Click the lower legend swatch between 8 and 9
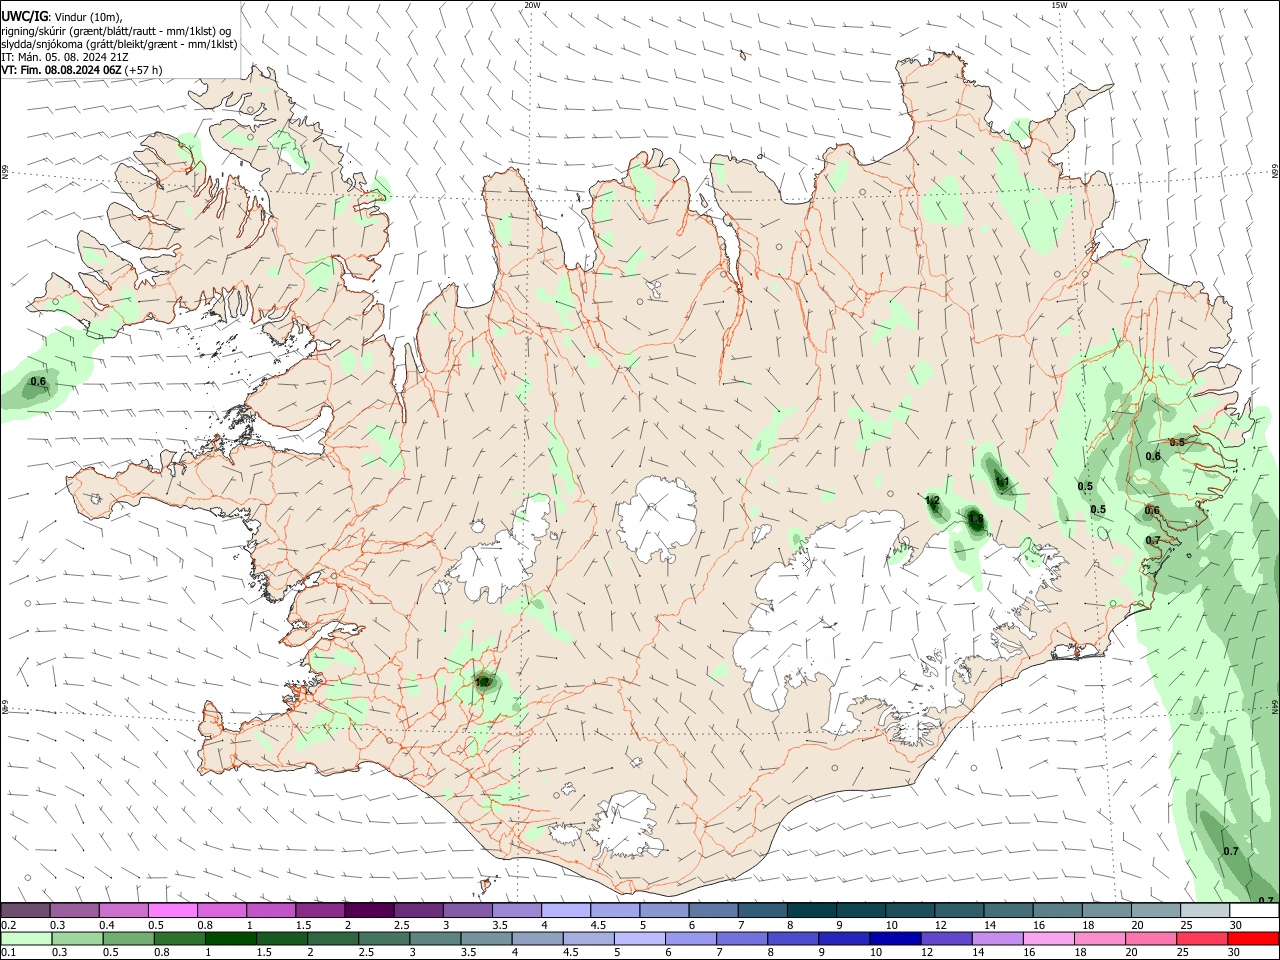Screen dimensions: 1280x960 (794, 938)
